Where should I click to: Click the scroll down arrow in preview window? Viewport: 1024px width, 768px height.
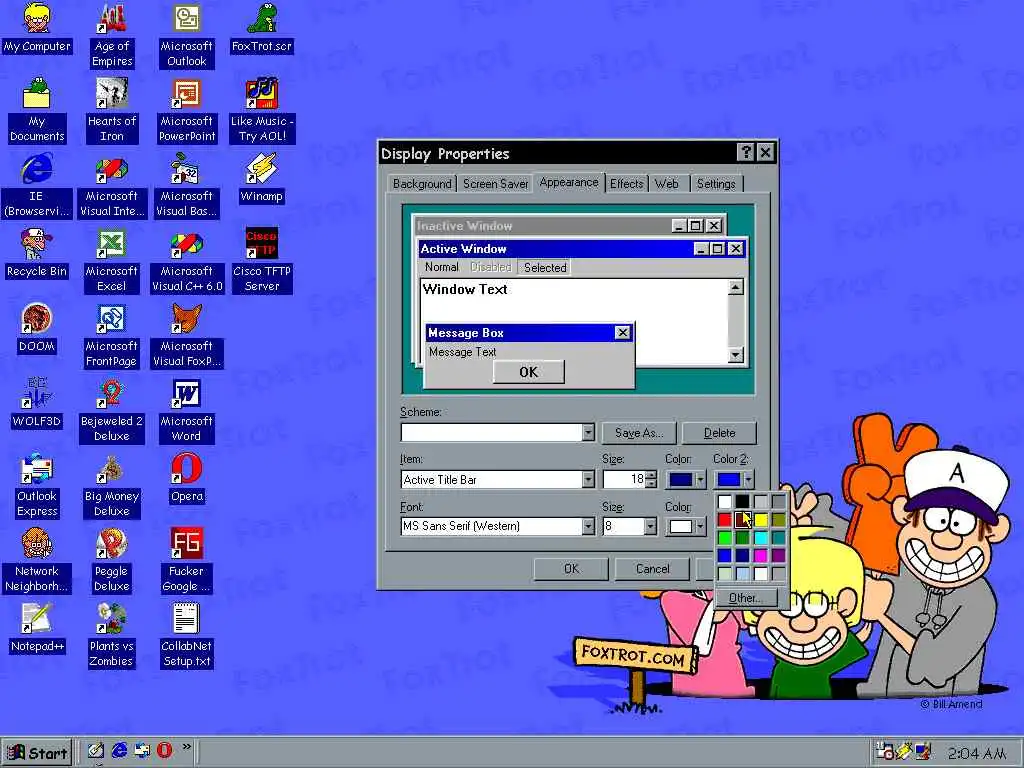coord(735,355)
